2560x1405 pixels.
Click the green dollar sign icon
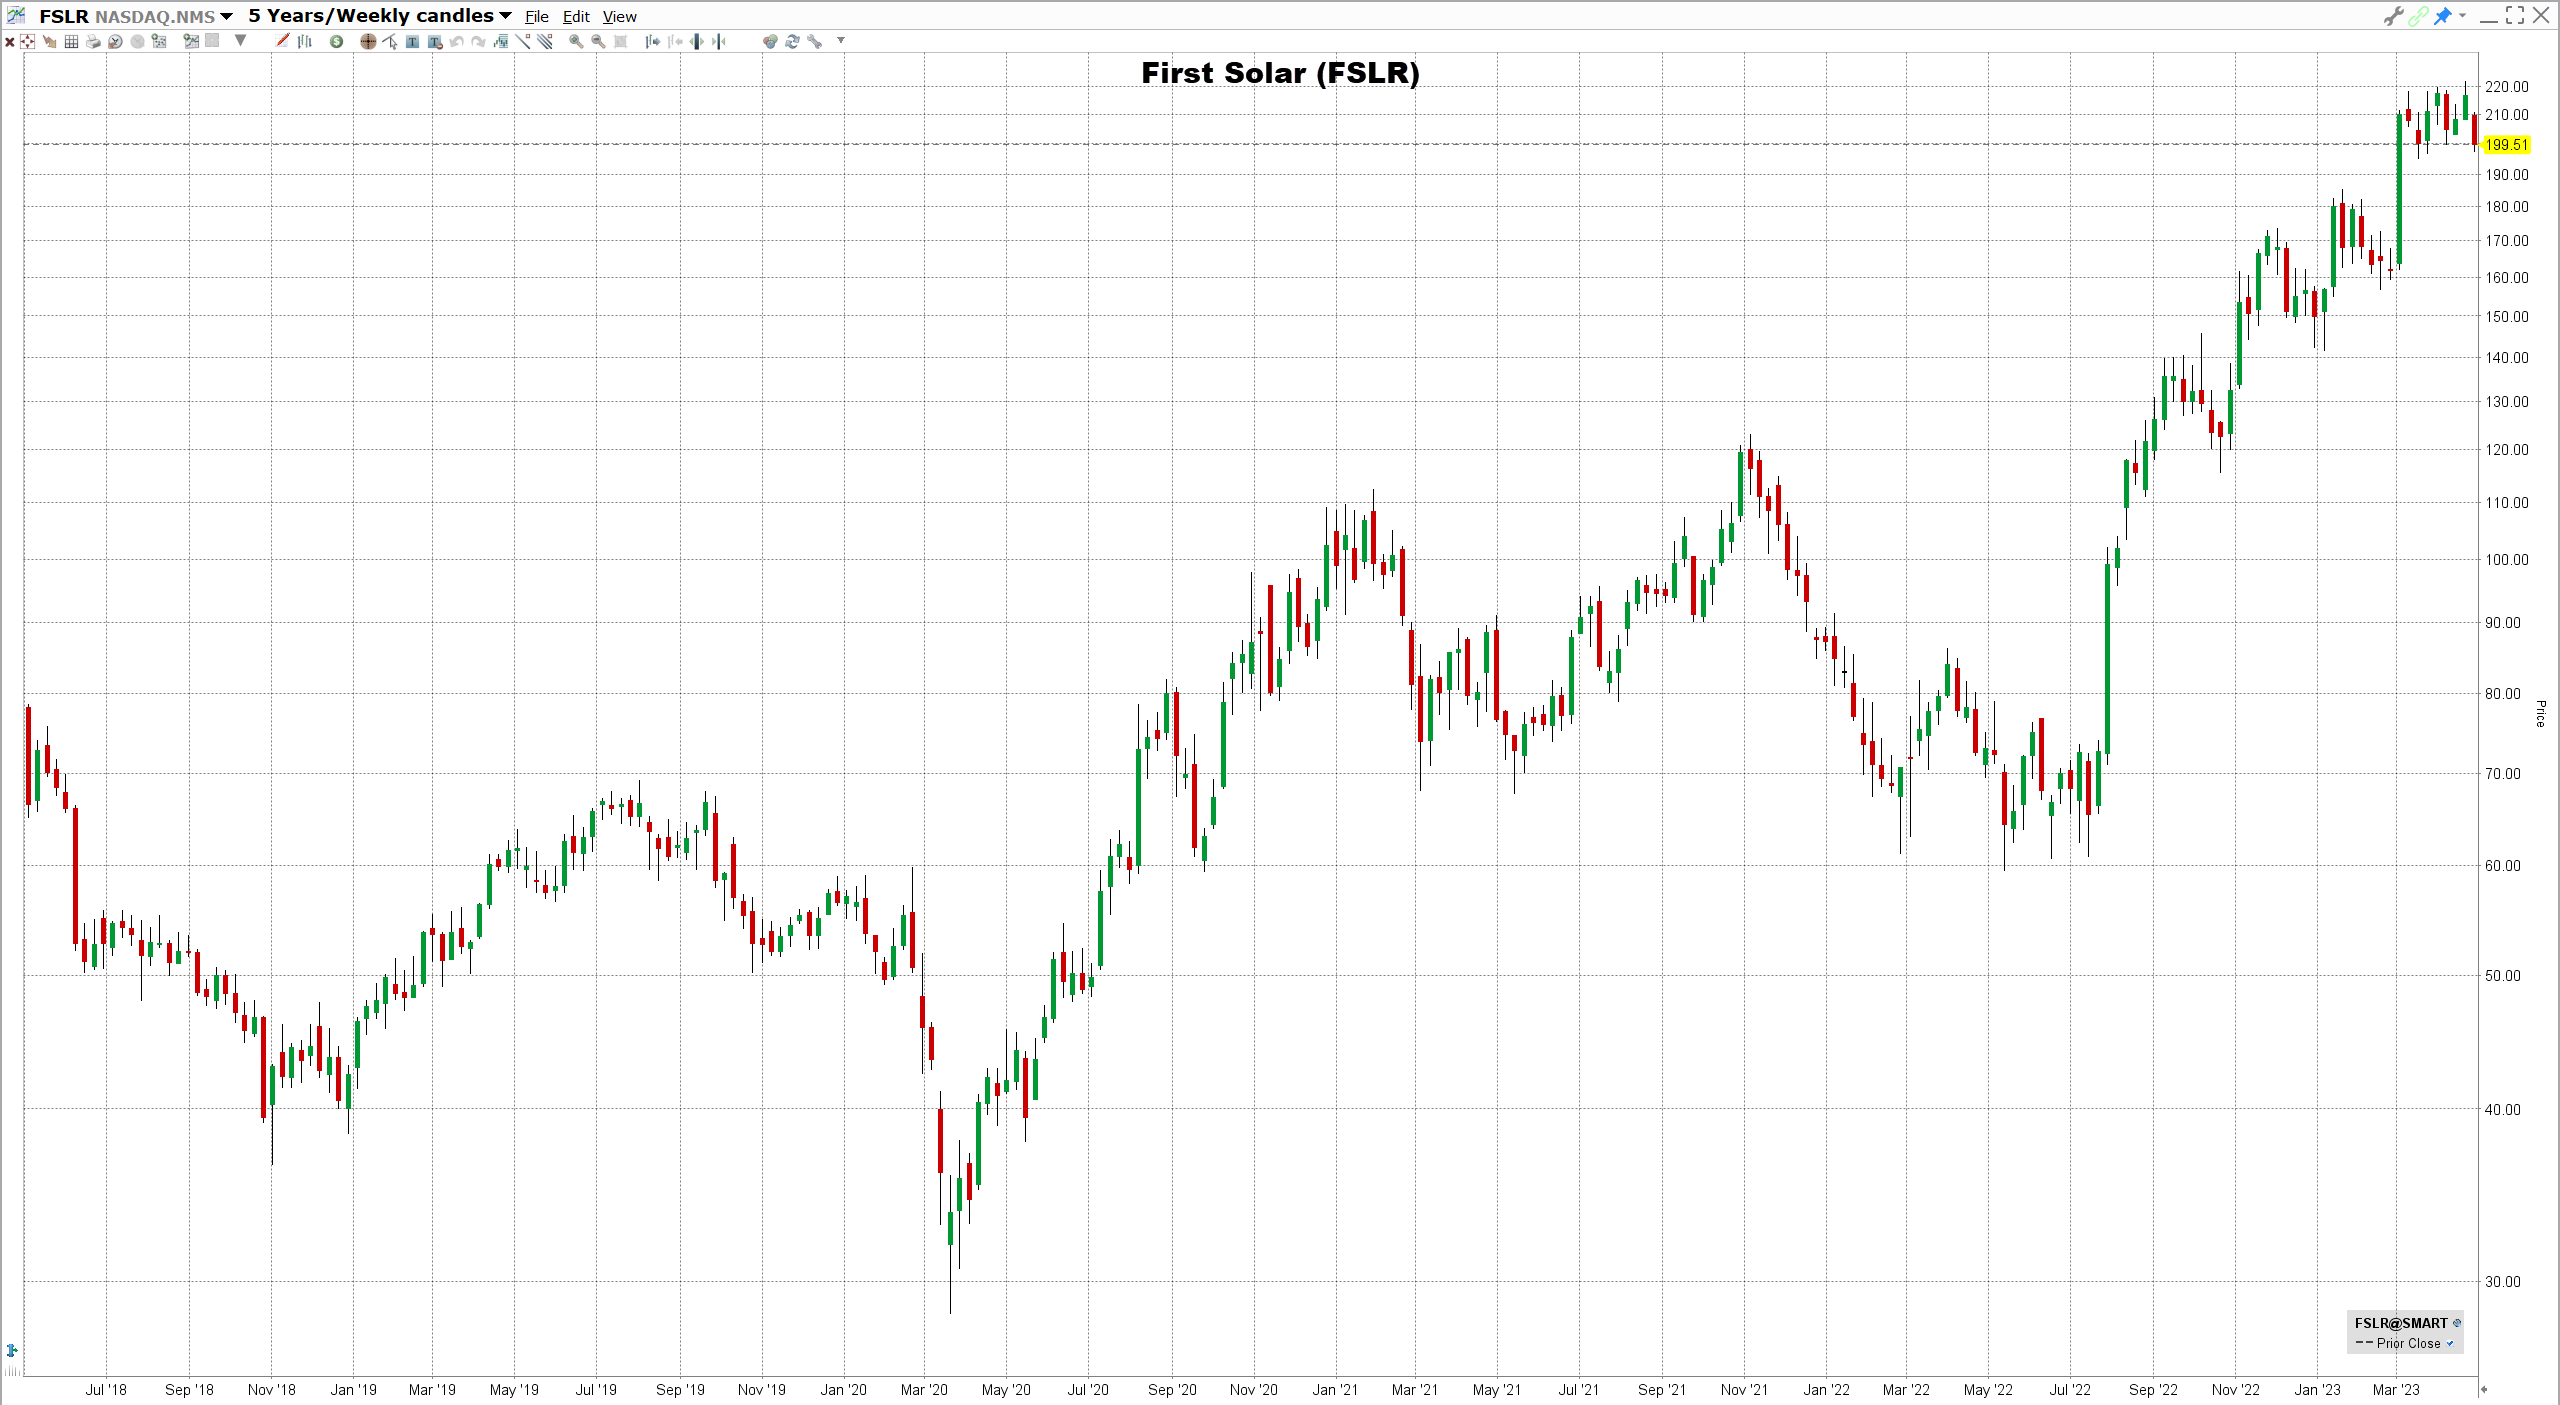[x=336, y=41]
